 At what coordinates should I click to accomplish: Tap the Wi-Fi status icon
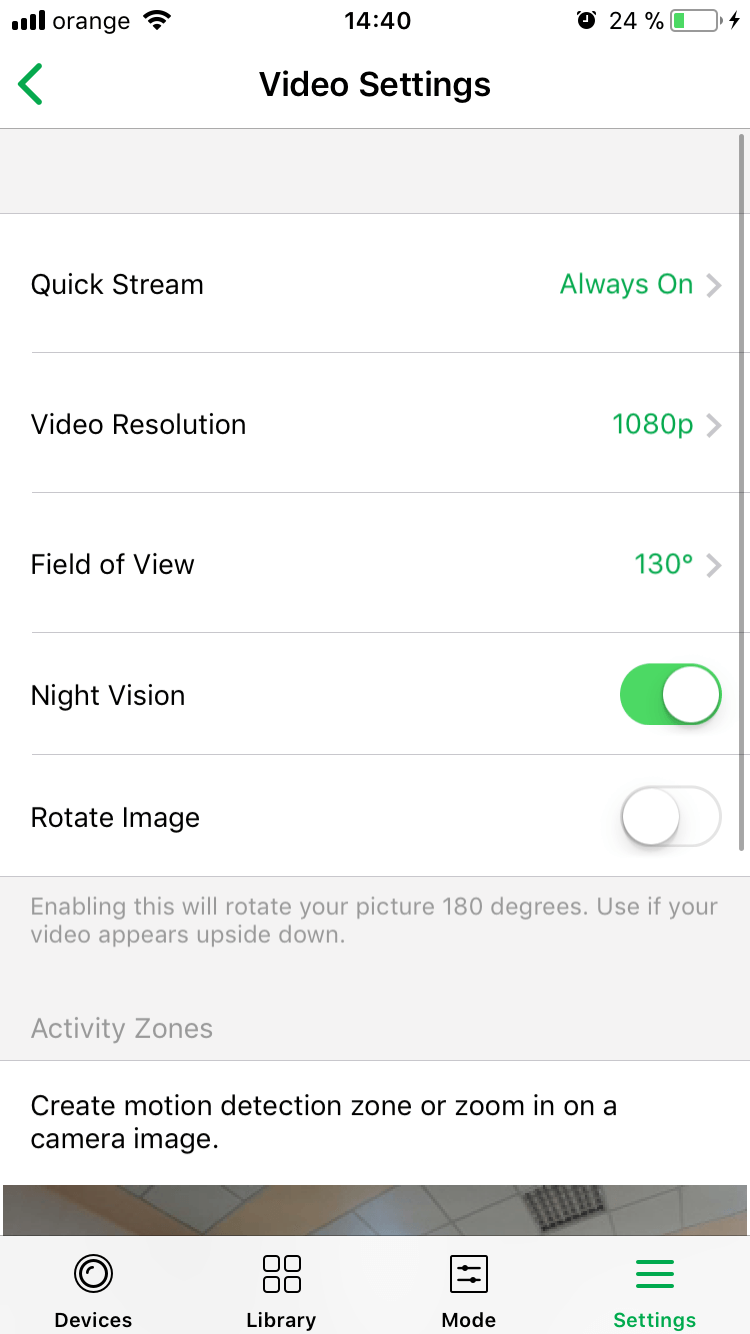pyautogui.click(x=157, y=21)
